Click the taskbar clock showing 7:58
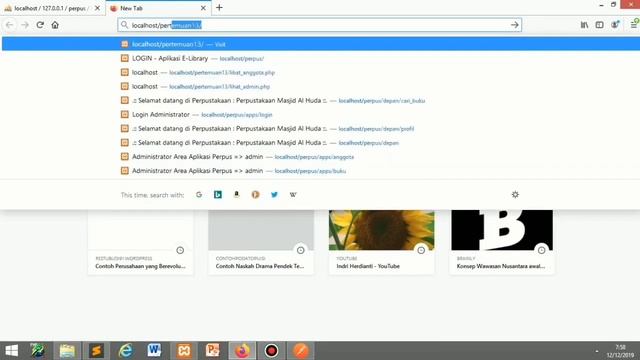 [x=620, y=351]
